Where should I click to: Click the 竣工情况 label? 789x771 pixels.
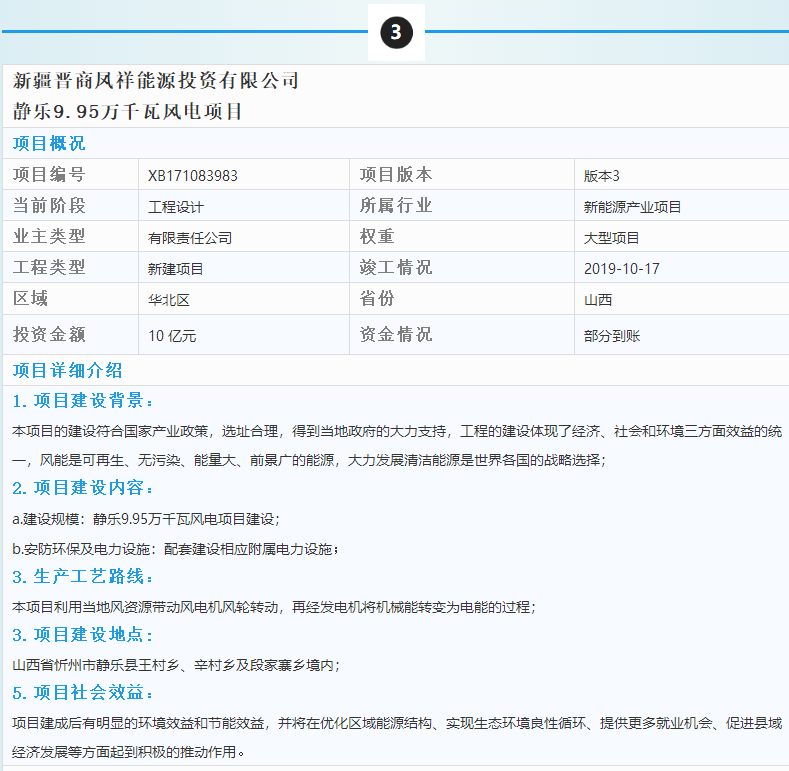[396, 267]
